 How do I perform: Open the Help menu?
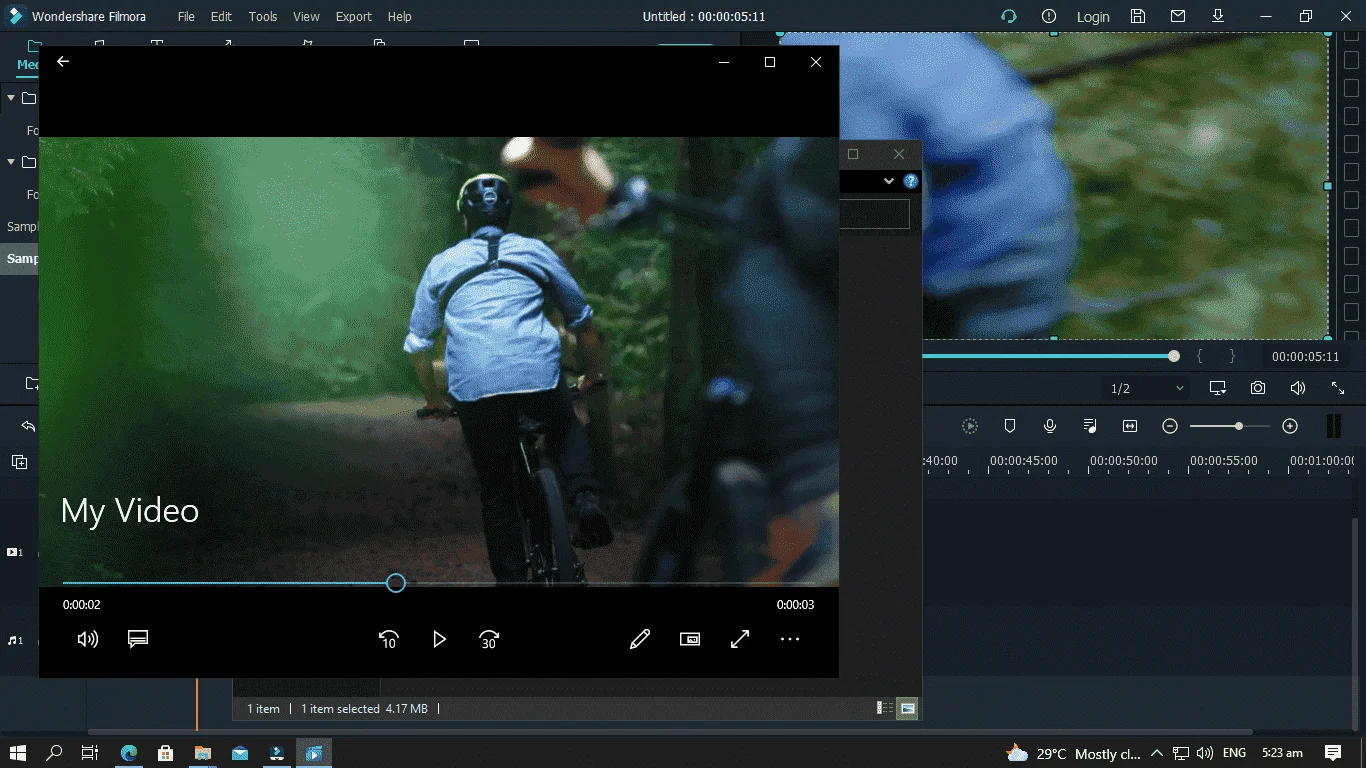[399, 17]
